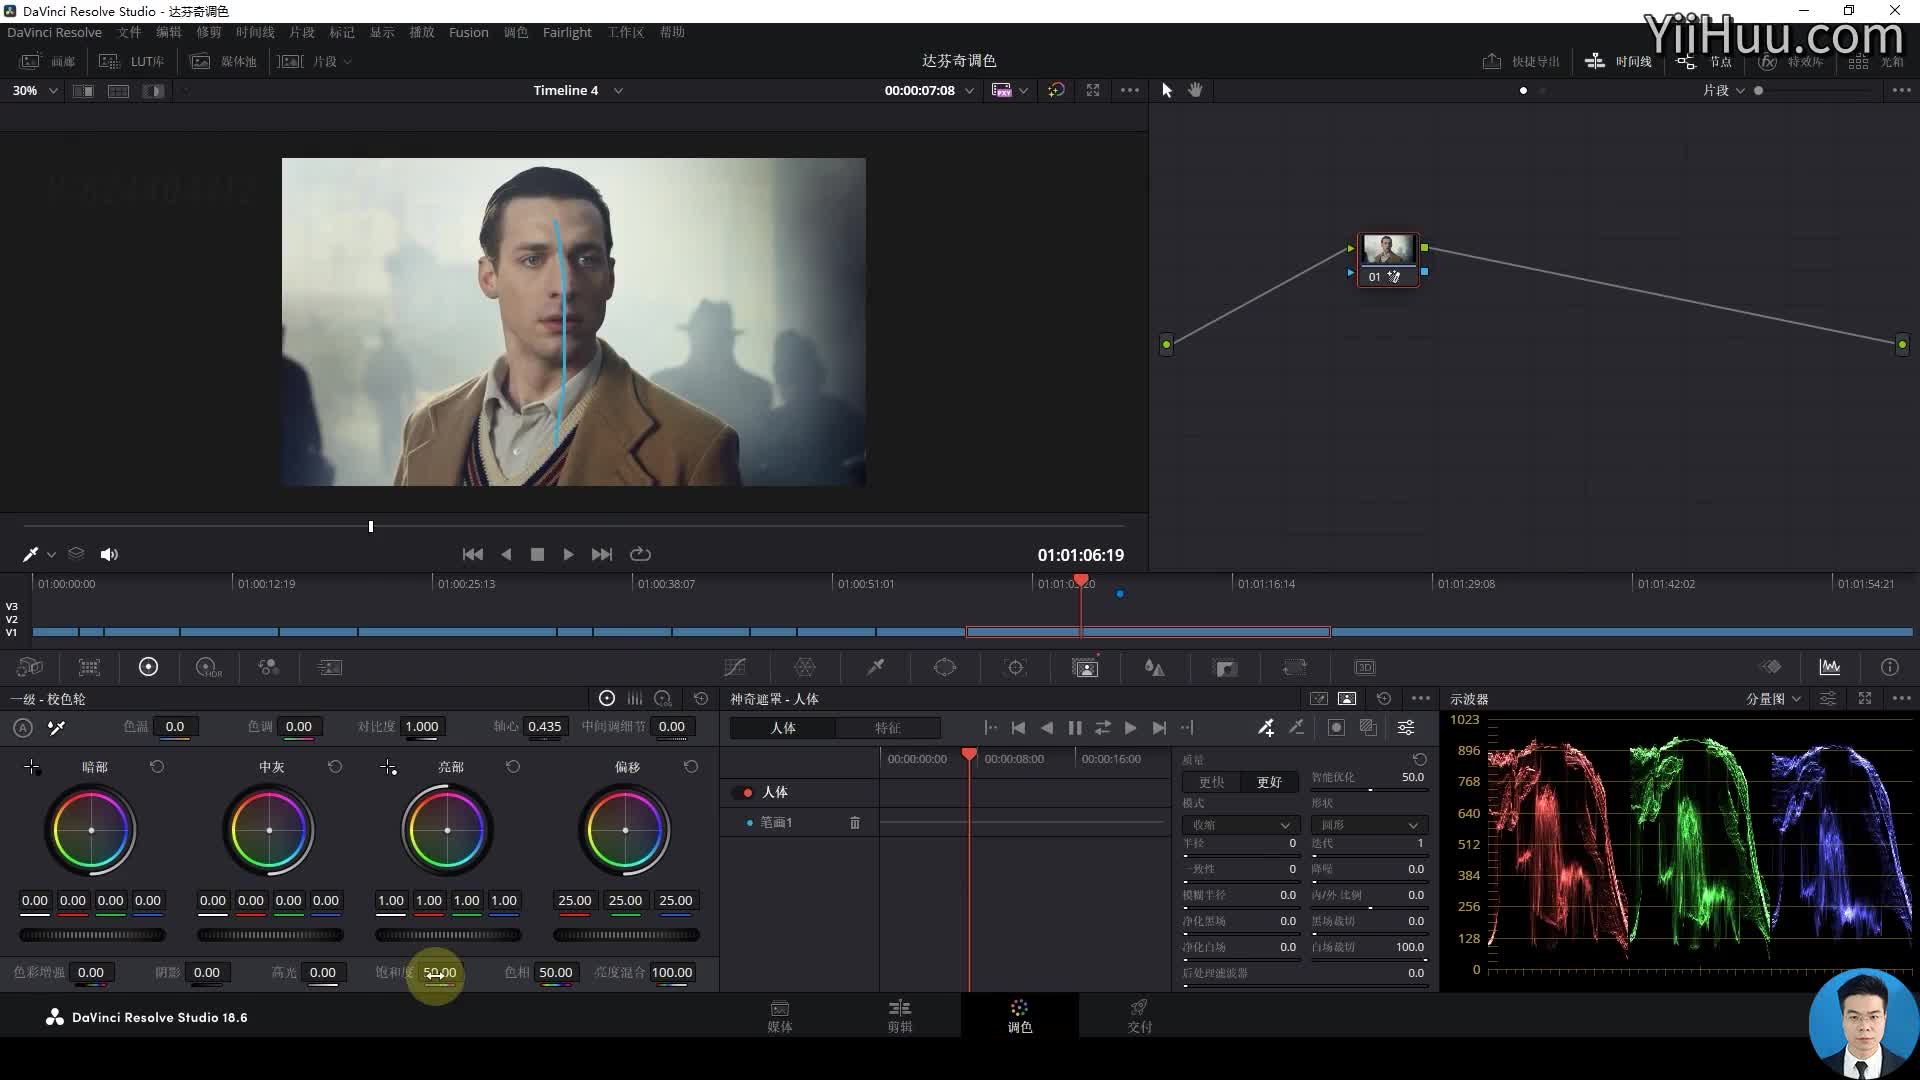Screen dimensions: 1920x1080
Task: Open the Camera RAW palette icon
Action: [x=30, y=667]
